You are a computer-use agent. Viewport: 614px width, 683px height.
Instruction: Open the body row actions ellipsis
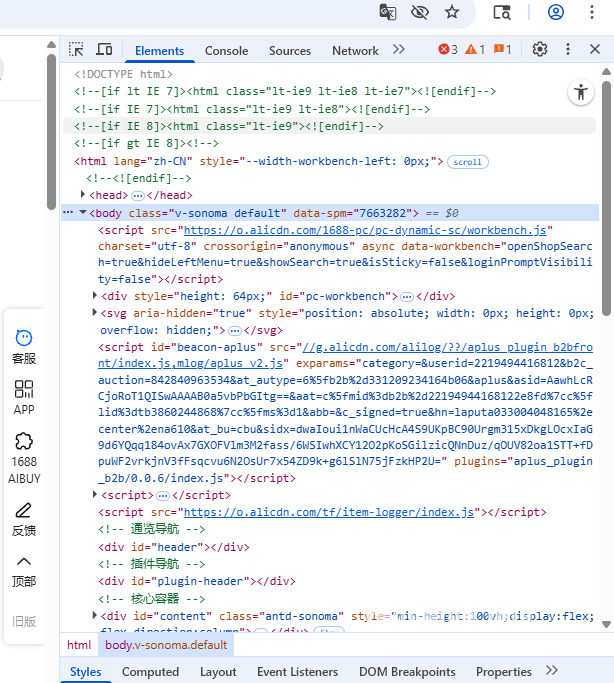[67, 213]
